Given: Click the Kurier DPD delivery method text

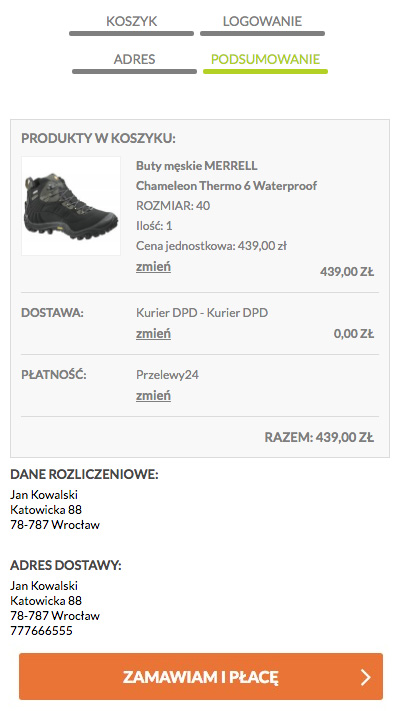Looking at the screenshot, I should (202, 313).
